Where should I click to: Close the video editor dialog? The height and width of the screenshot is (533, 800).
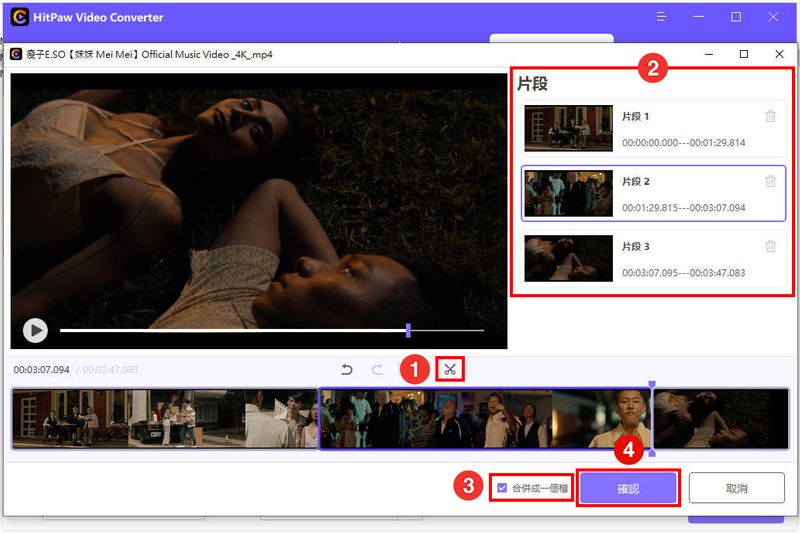[x=779, y=54]
